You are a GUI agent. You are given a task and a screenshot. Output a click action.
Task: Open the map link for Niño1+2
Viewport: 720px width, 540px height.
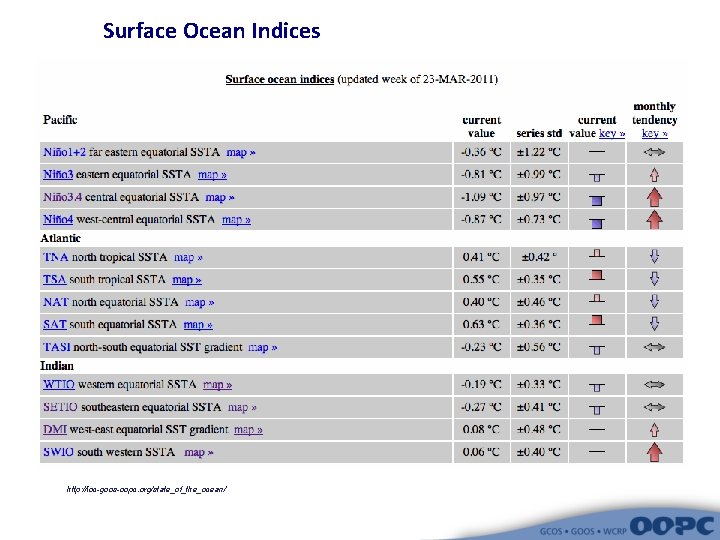[241, 152]
